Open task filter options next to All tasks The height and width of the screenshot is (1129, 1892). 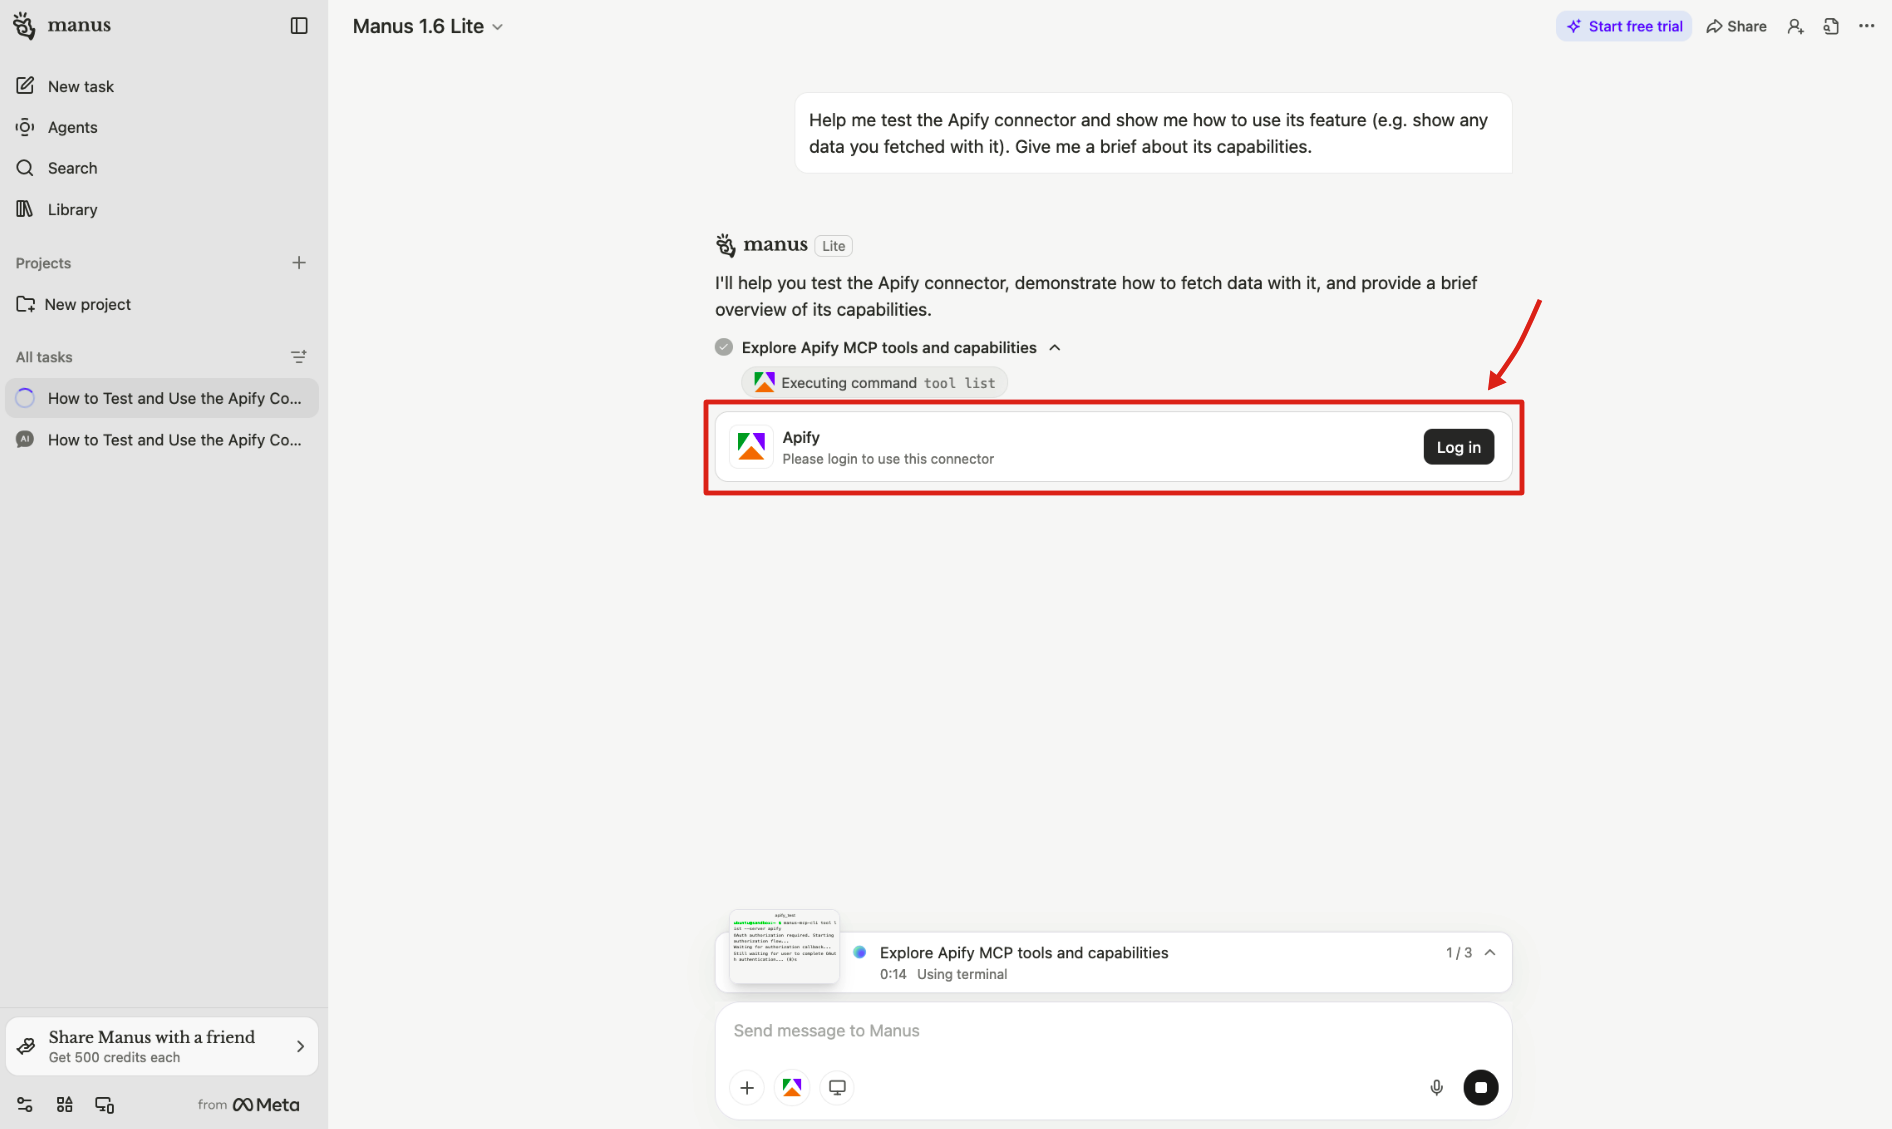click(x=298, y=356)
